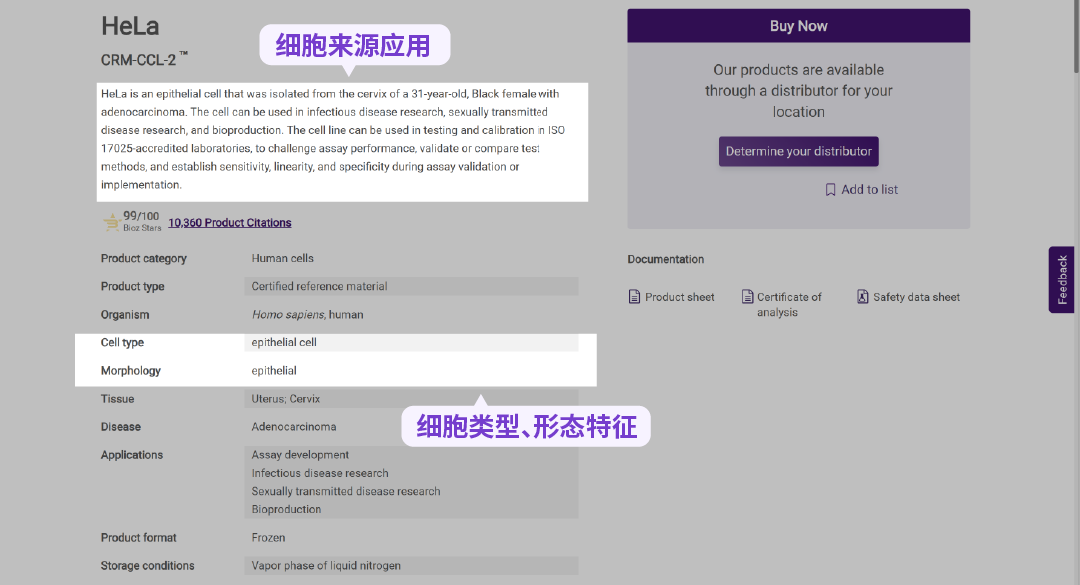Click the 99/100 Bioz score text
The width and height of the screenshot is (1080, 585).
pos(141,216)
